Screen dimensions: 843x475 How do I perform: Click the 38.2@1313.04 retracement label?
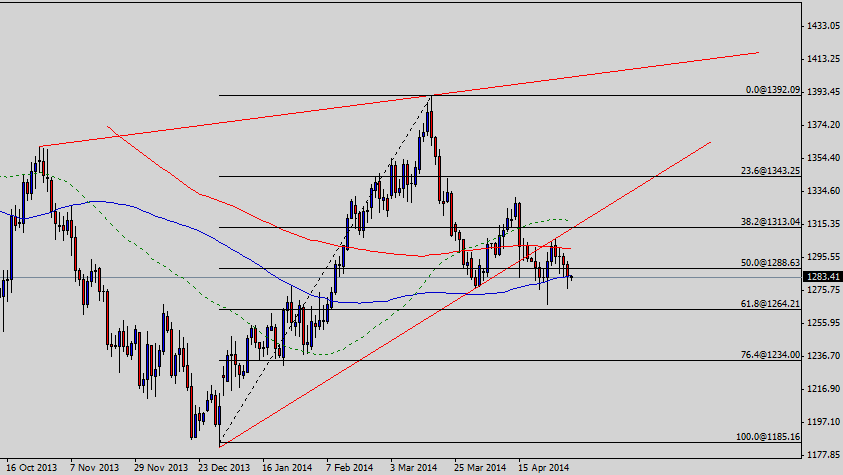point(771,221)
